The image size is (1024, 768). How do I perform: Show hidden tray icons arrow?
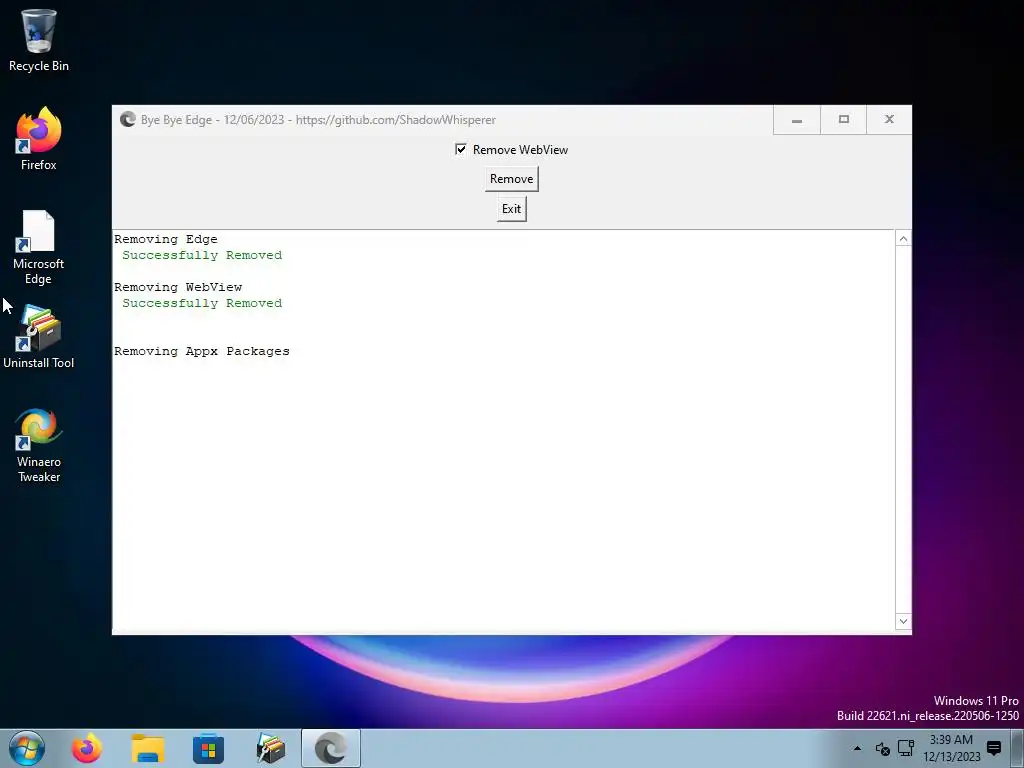(x=857, y=748)
